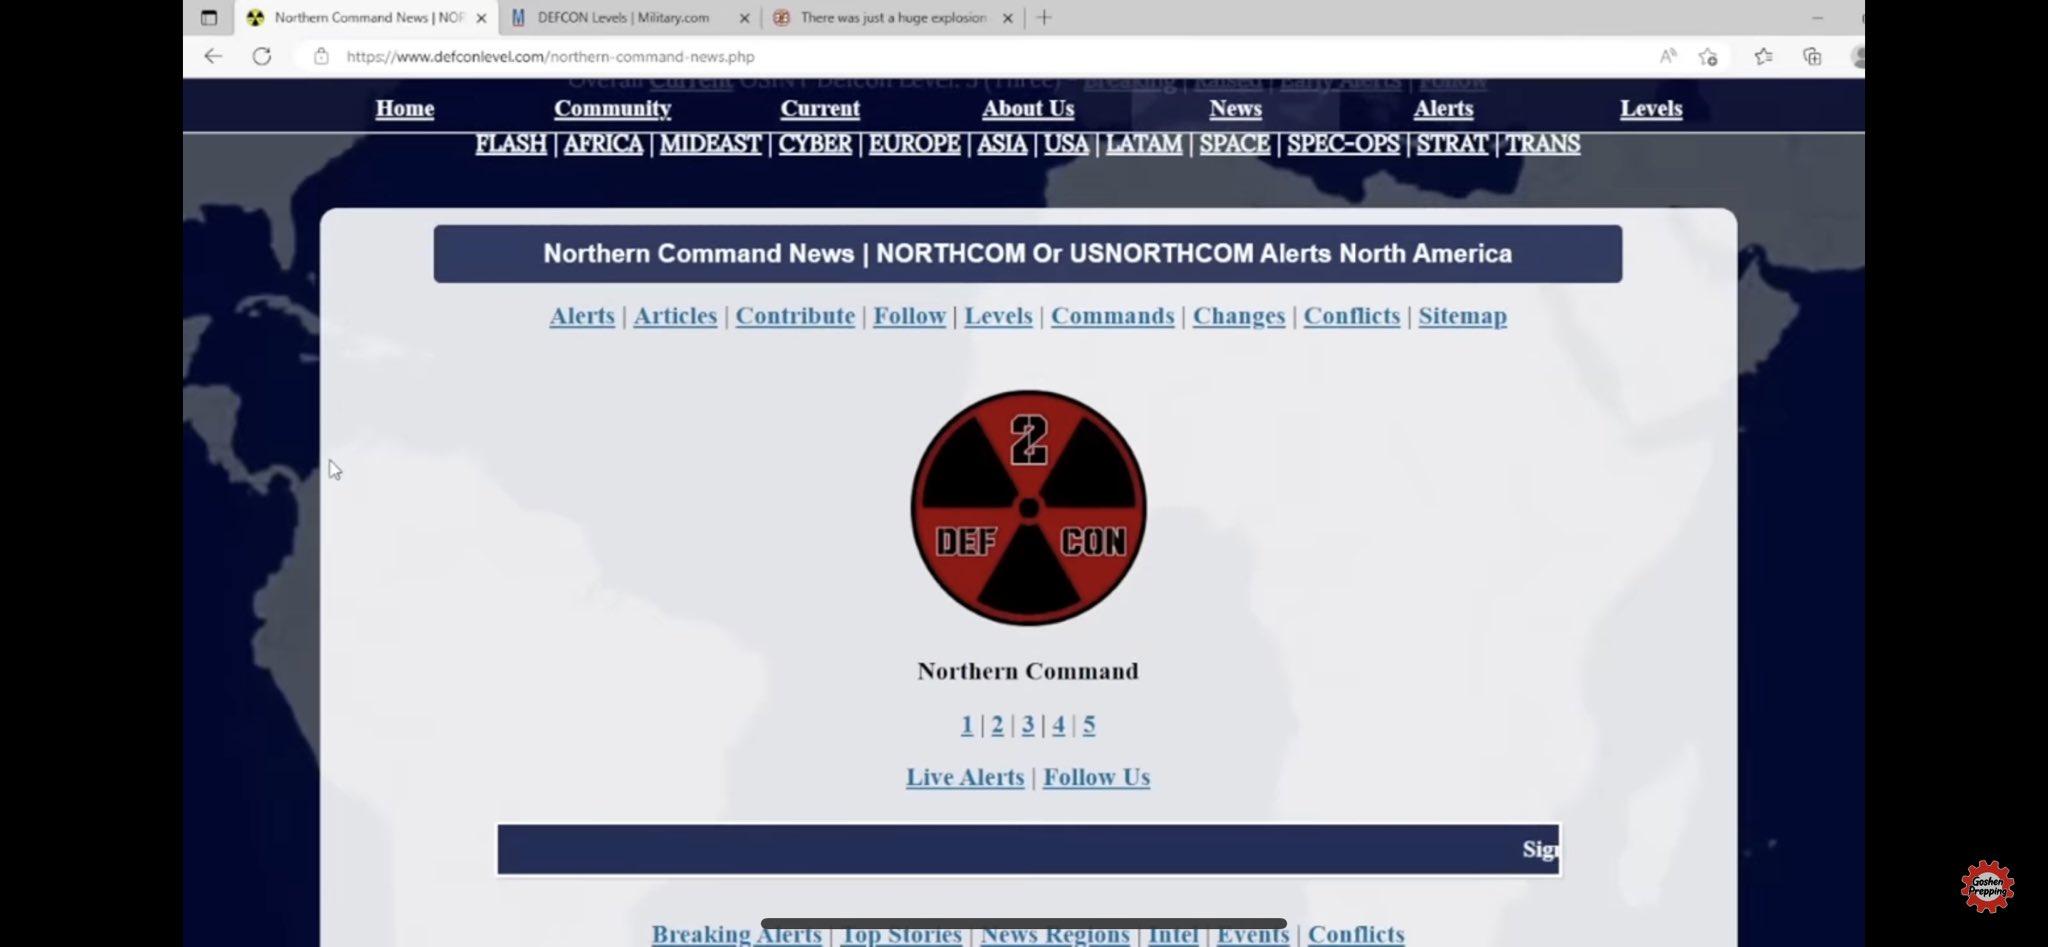Viewport: 2048px width, 947px height.
Task: Click the Contribute link
Action: (795, 316)
